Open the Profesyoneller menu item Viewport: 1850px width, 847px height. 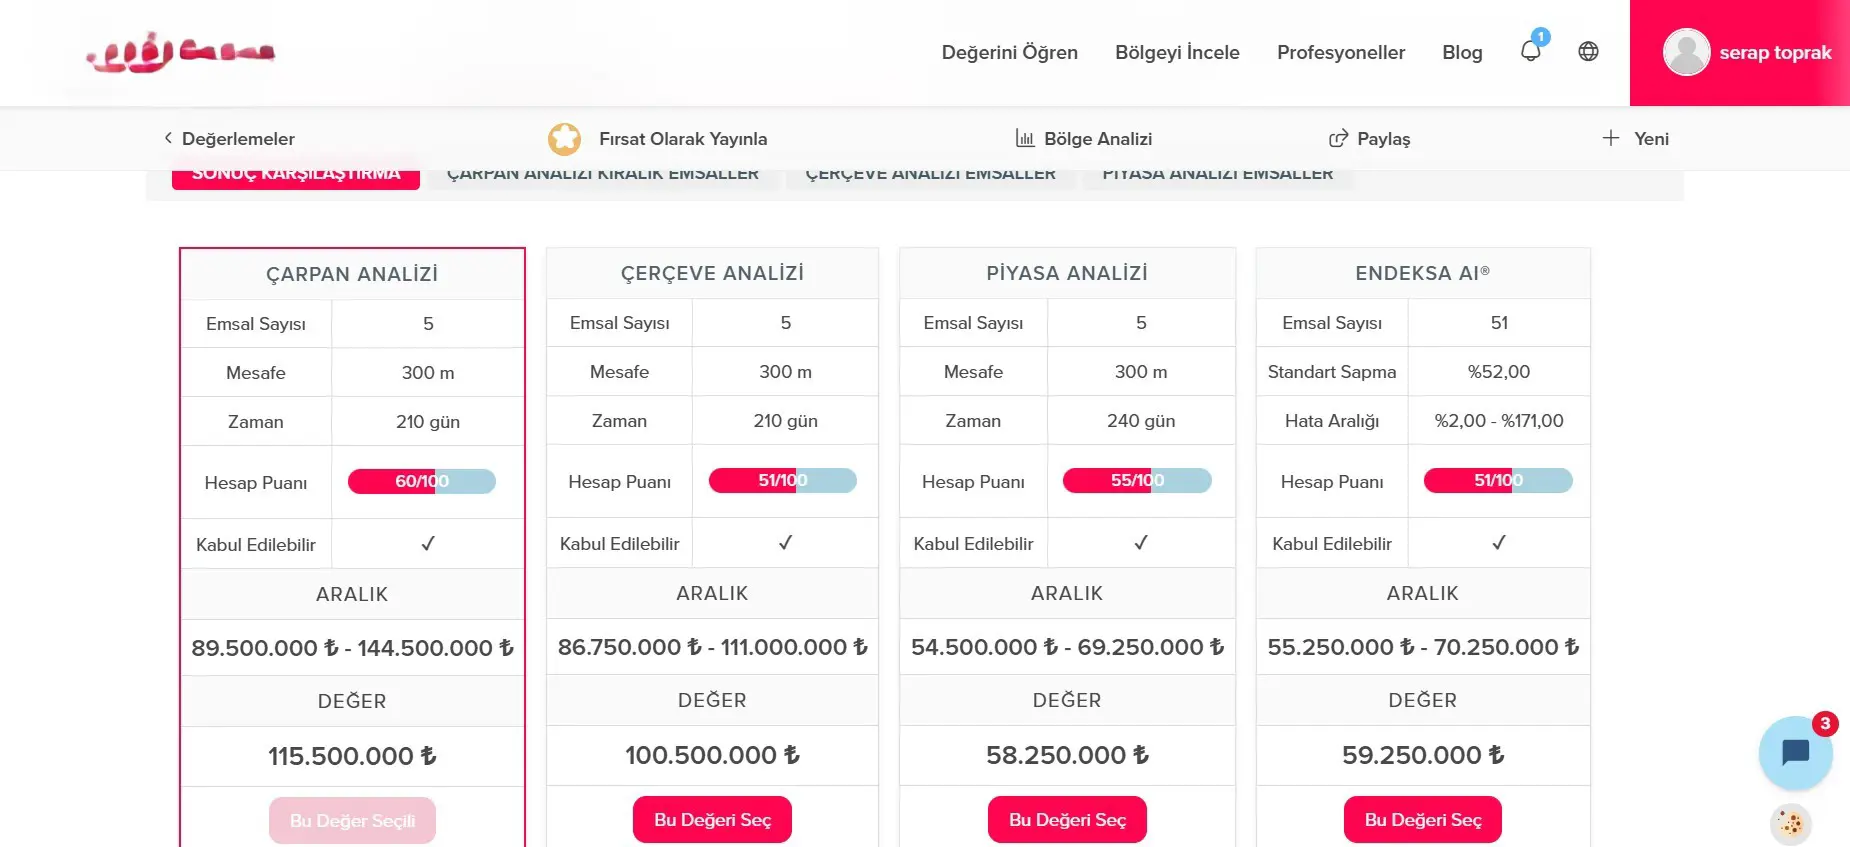coord(1340,52)
